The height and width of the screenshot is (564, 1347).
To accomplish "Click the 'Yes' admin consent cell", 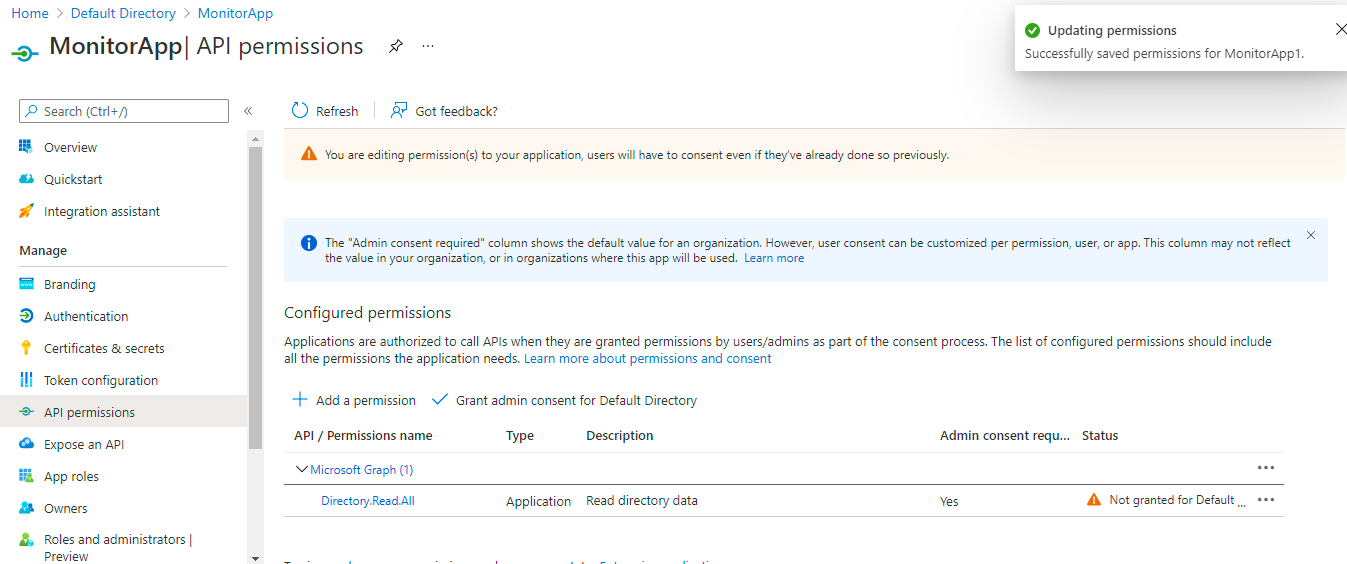I will [949, 501].
